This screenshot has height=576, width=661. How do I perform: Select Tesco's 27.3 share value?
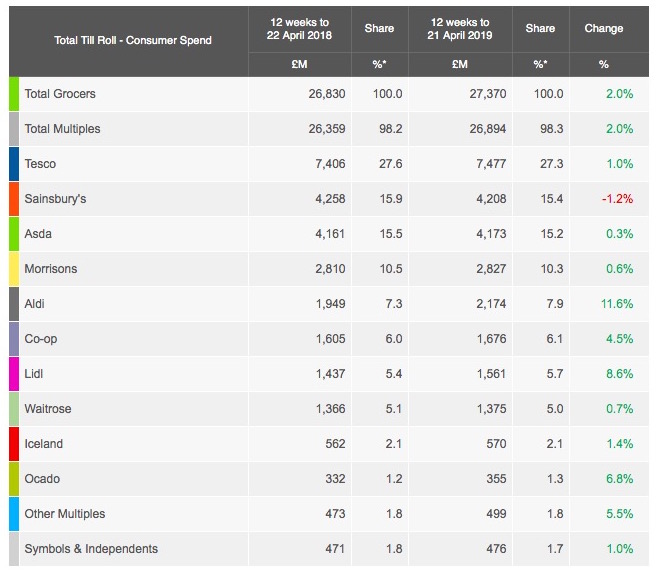[551, 164]
